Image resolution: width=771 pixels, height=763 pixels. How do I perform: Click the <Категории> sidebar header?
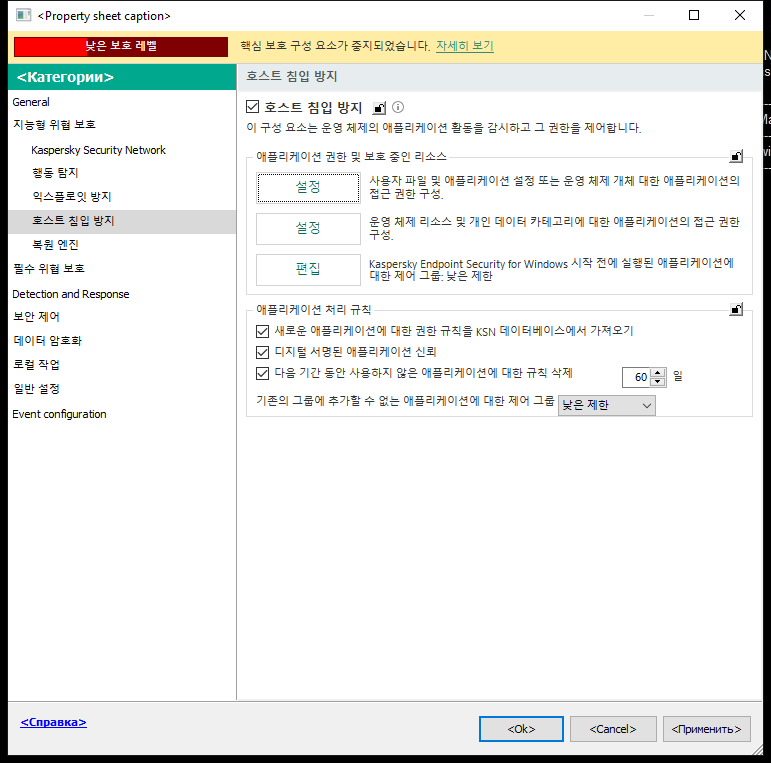pos(122,77)
